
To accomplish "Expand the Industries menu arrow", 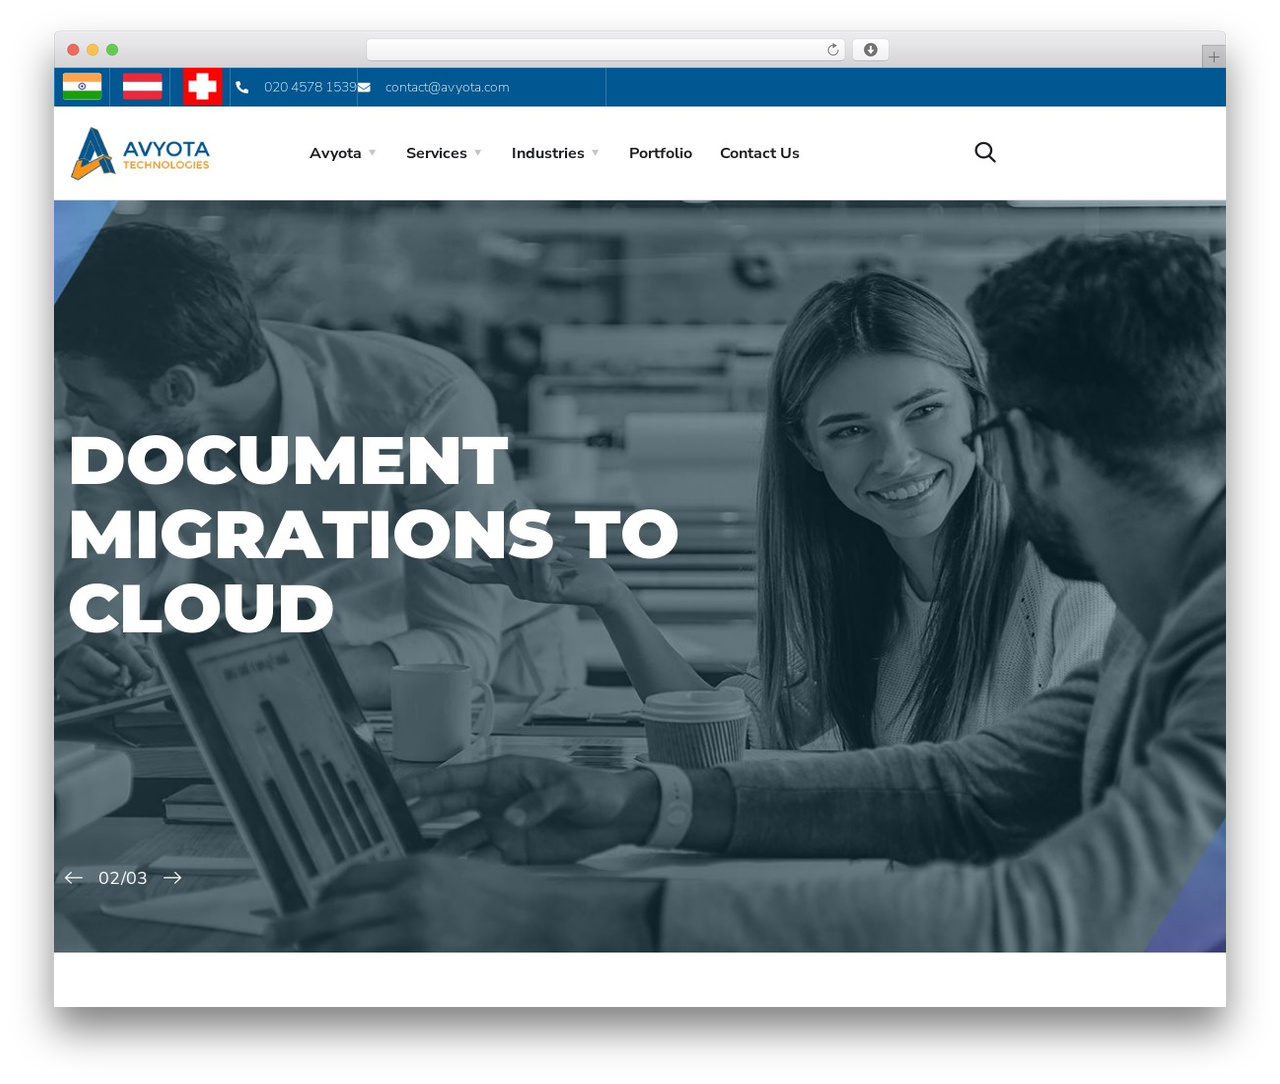I will [x=595, y=153].
